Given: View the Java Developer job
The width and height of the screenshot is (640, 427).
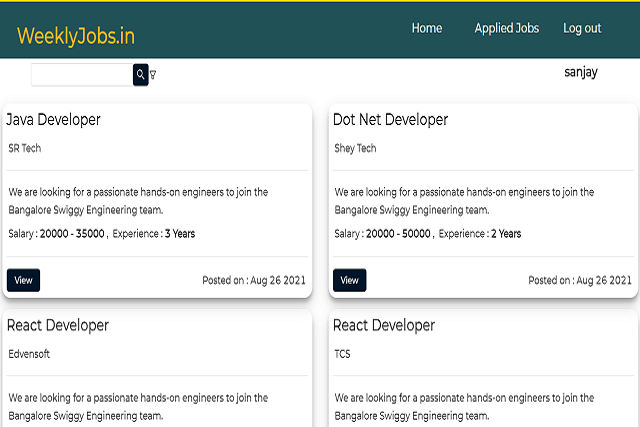Looking at the screenshot, I should pos(23,280).
